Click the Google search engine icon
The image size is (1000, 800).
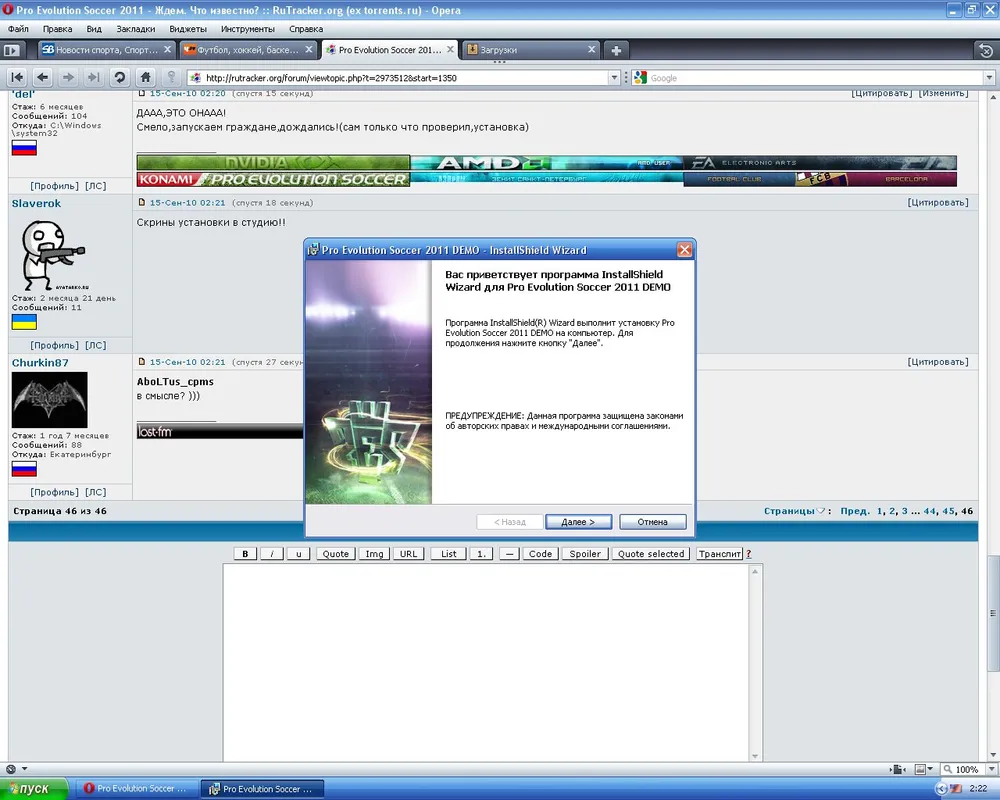tap(640, 78)
